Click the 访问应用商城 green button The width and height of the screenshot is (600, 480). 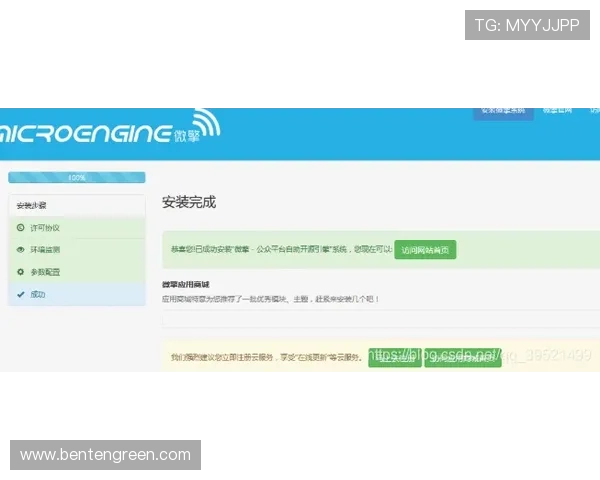463,358
